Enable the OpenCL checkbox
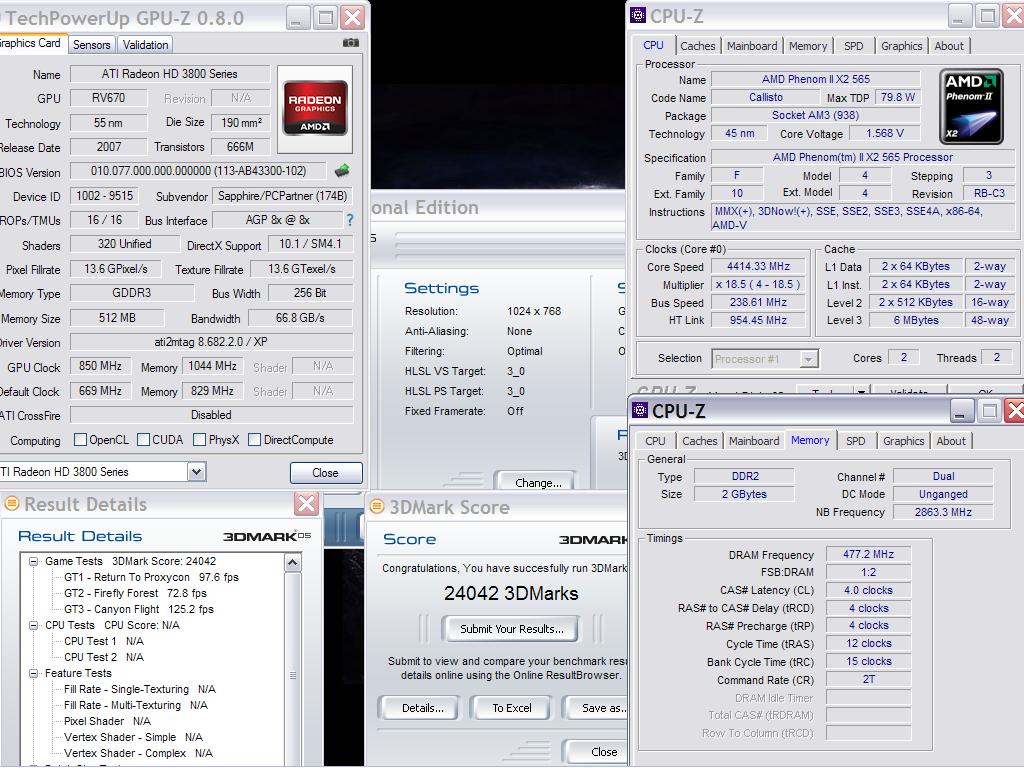 [80, 440]
